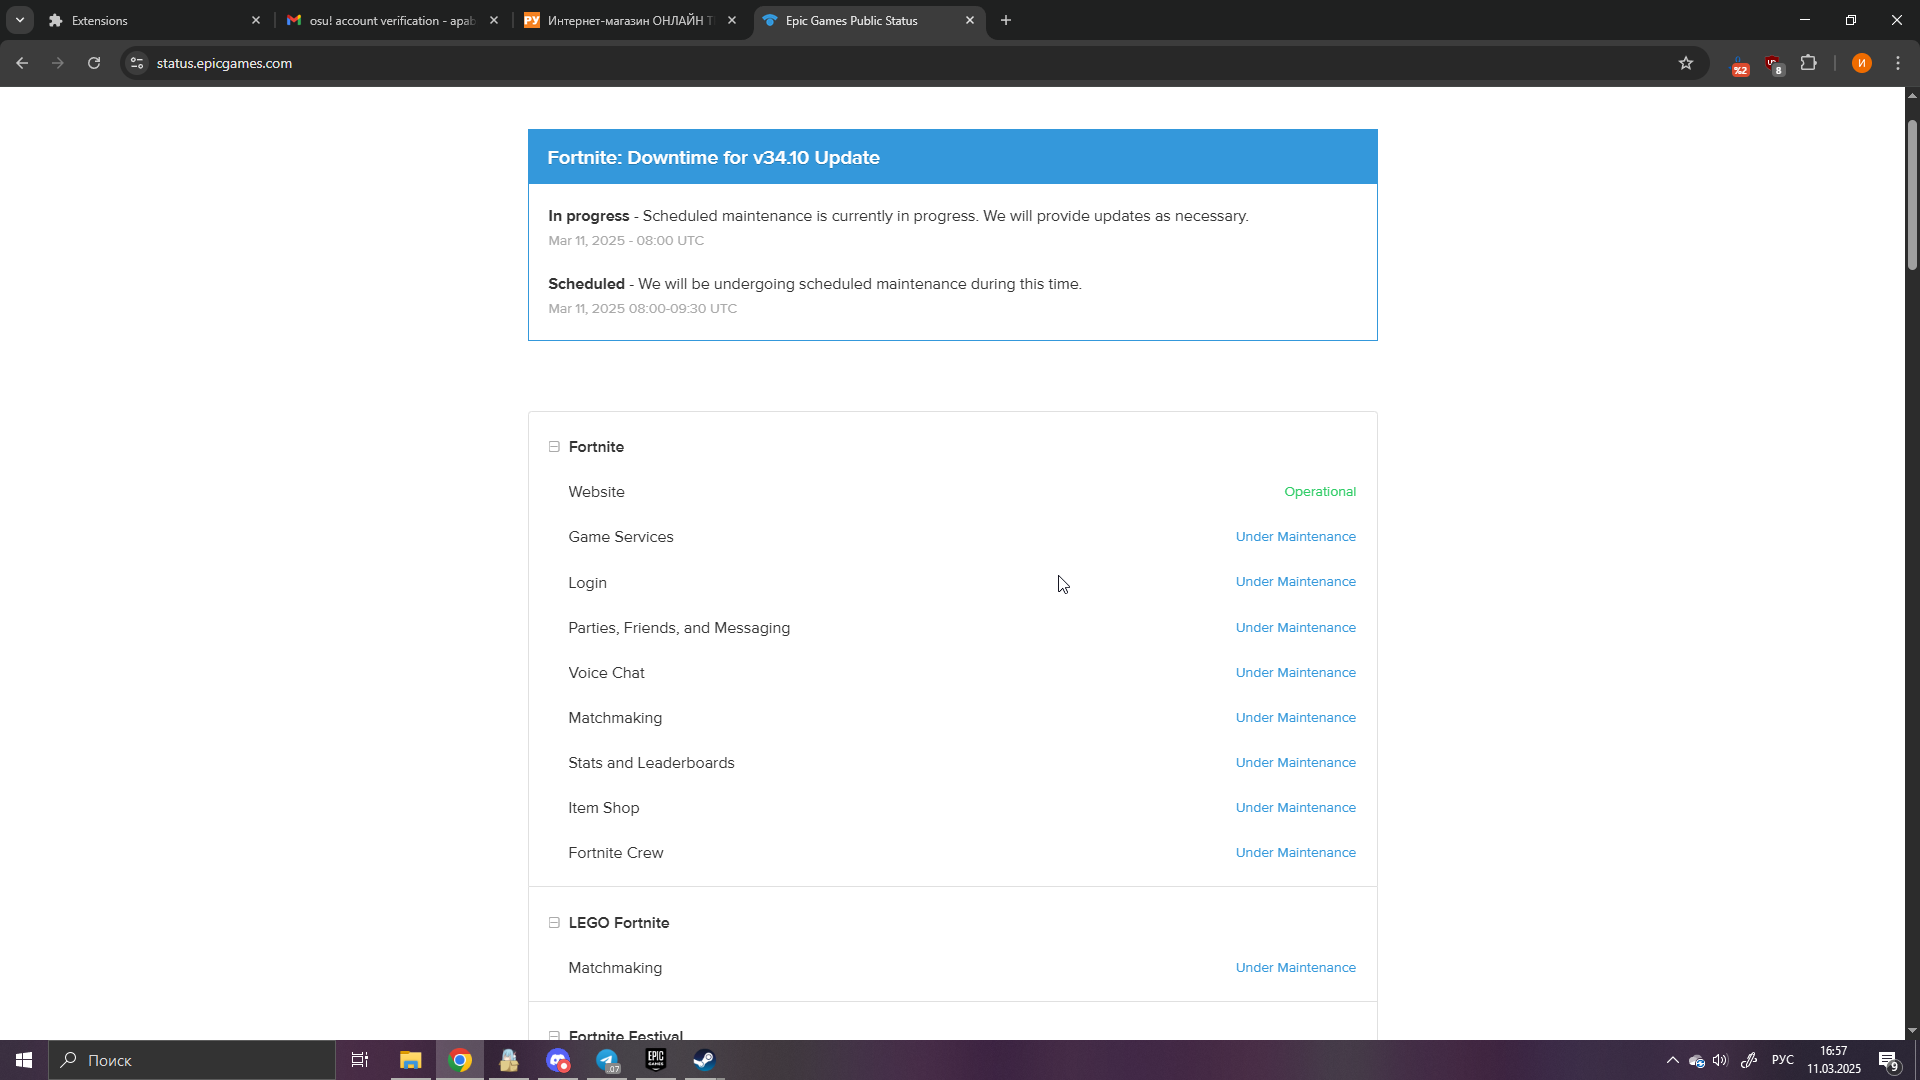
Task: Click LEGO Fortnite Matchmaking label
Action: [615, 968]
